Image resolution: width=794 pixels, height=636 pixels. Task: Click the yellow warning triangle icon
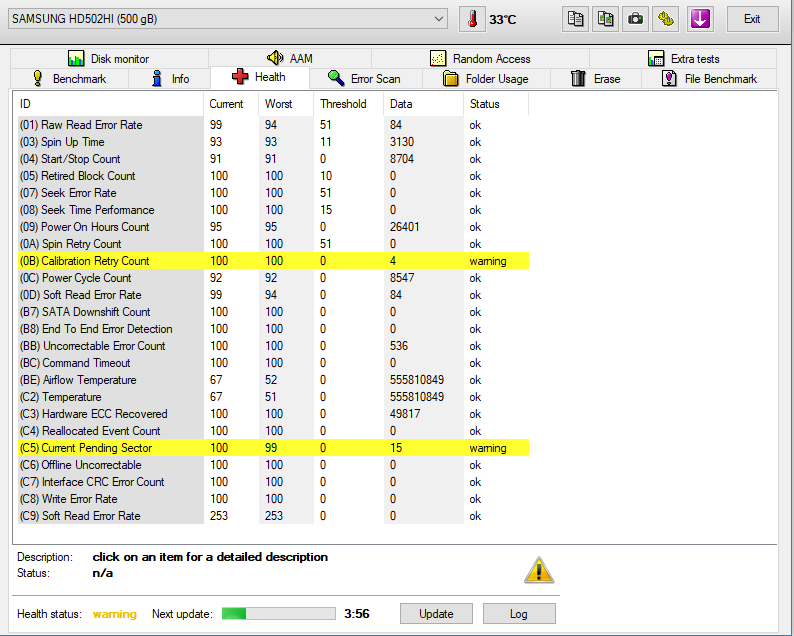pyautogui.click(x=539, y=570)
